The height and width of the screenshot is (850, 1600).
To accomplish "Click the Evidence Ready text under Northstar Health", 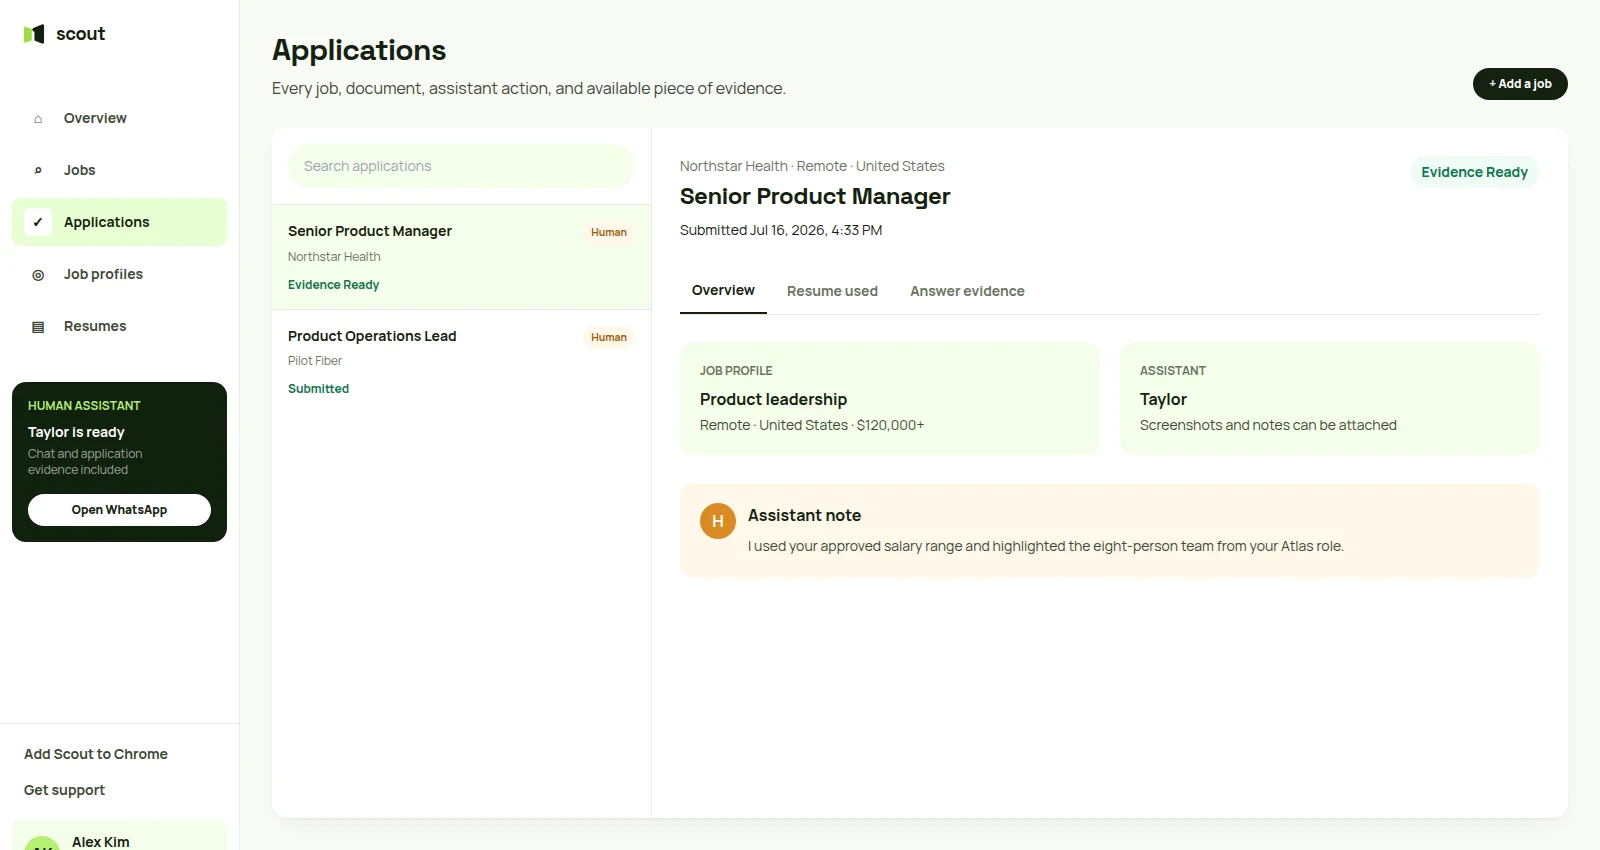I will pos(333,285).
